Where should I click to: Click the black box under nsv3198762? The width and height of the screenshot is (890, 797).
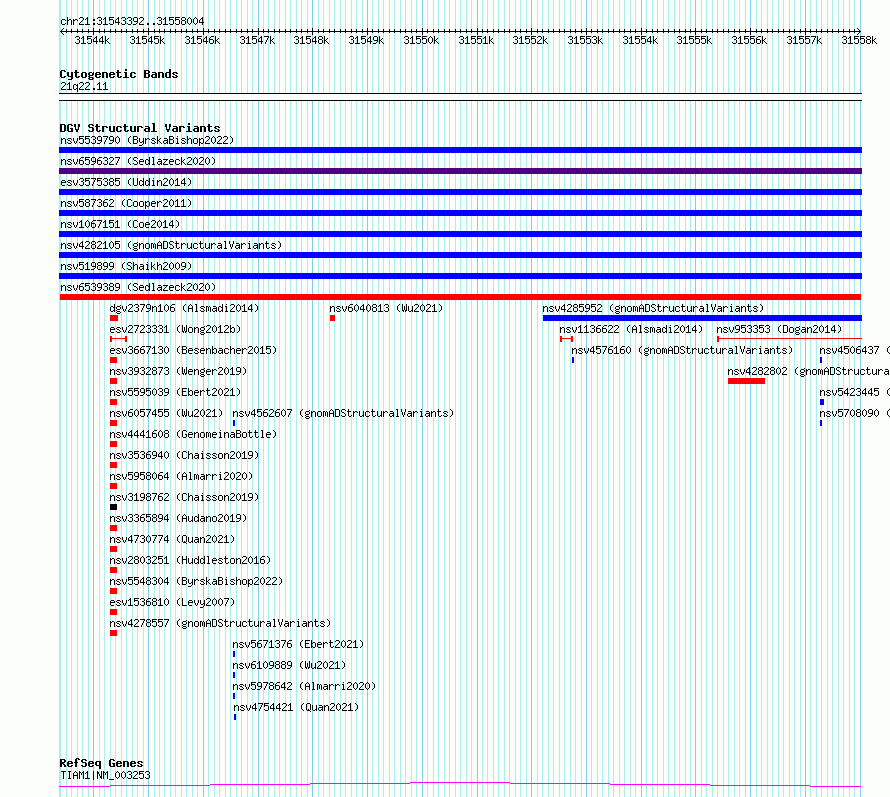114,507
